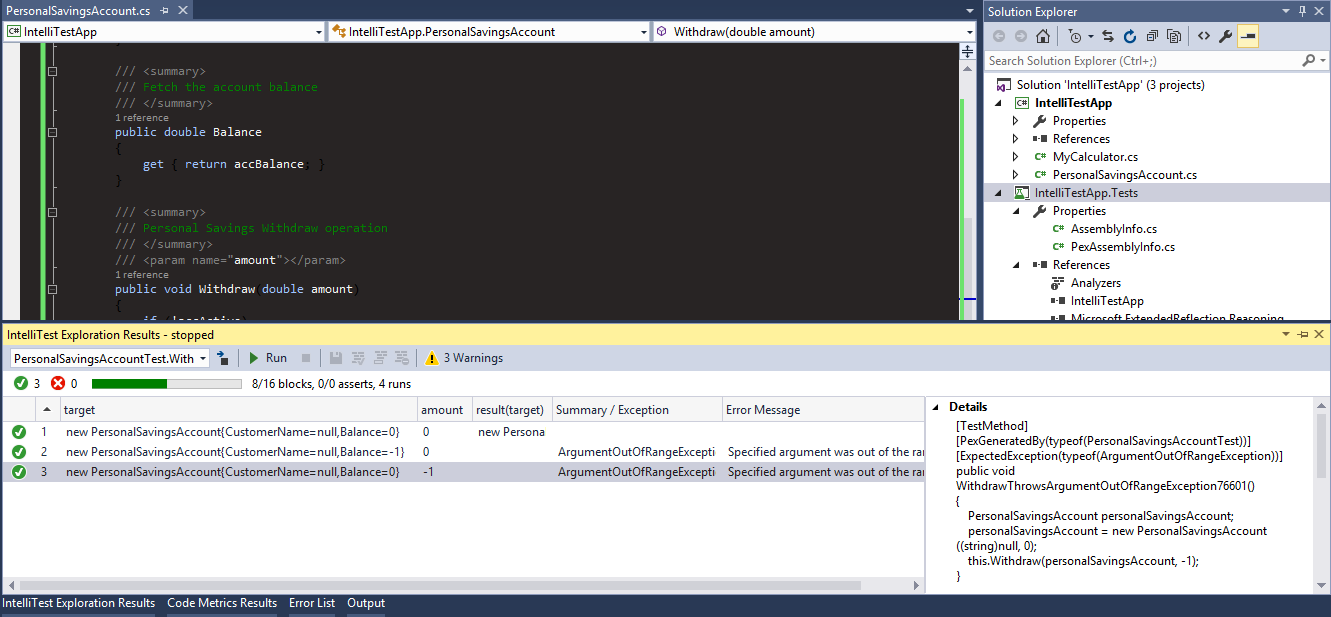The width and height of the screenshot is (1331, 617).
Task: Switch to IntelliTest Exploration Results tab
Action: (x=79, y=603)
